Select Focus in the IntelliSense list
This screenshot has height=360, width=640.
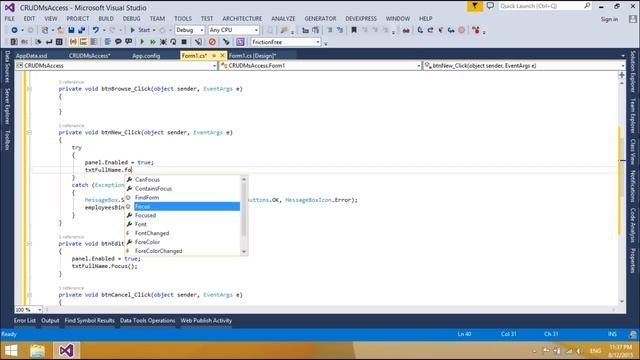[182, 207]
